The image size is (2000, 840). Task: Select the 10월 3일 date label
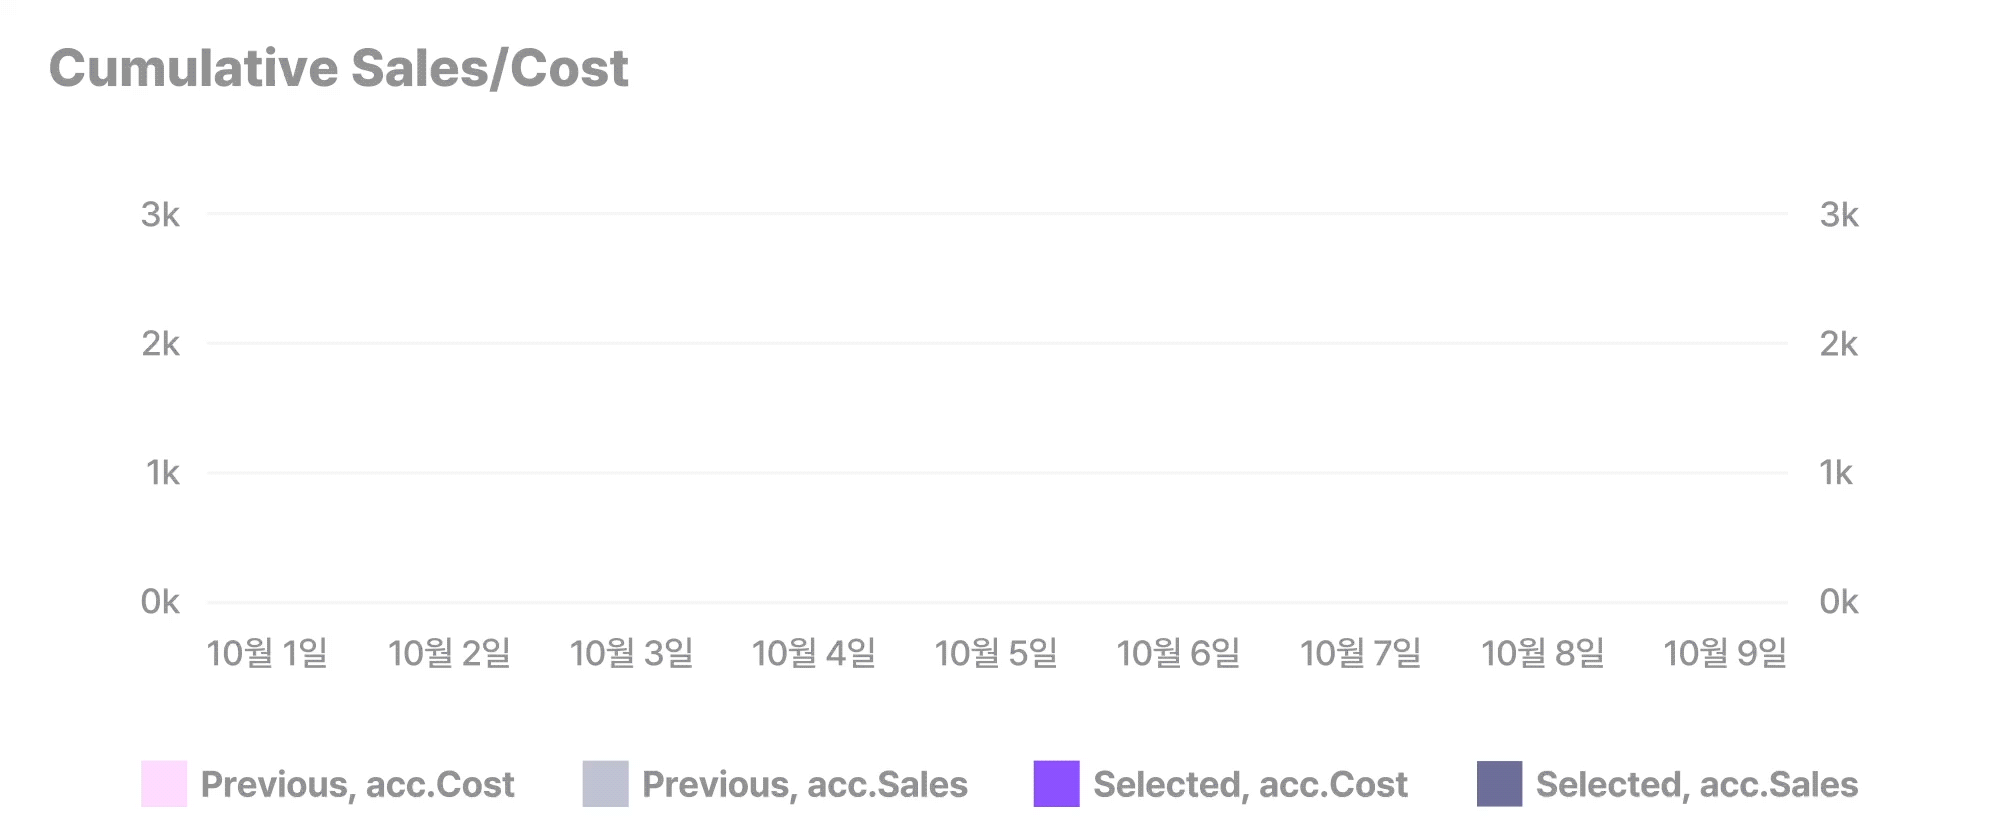click(x=631, y=653)
